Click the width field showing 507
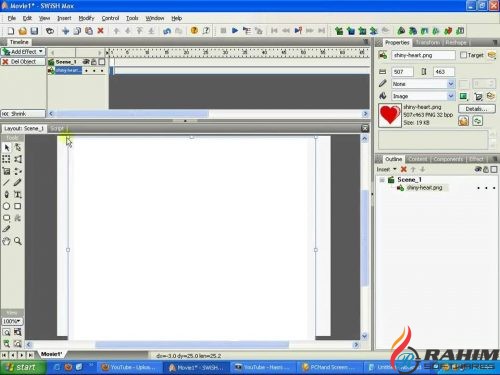 click(x=402, y=72)
